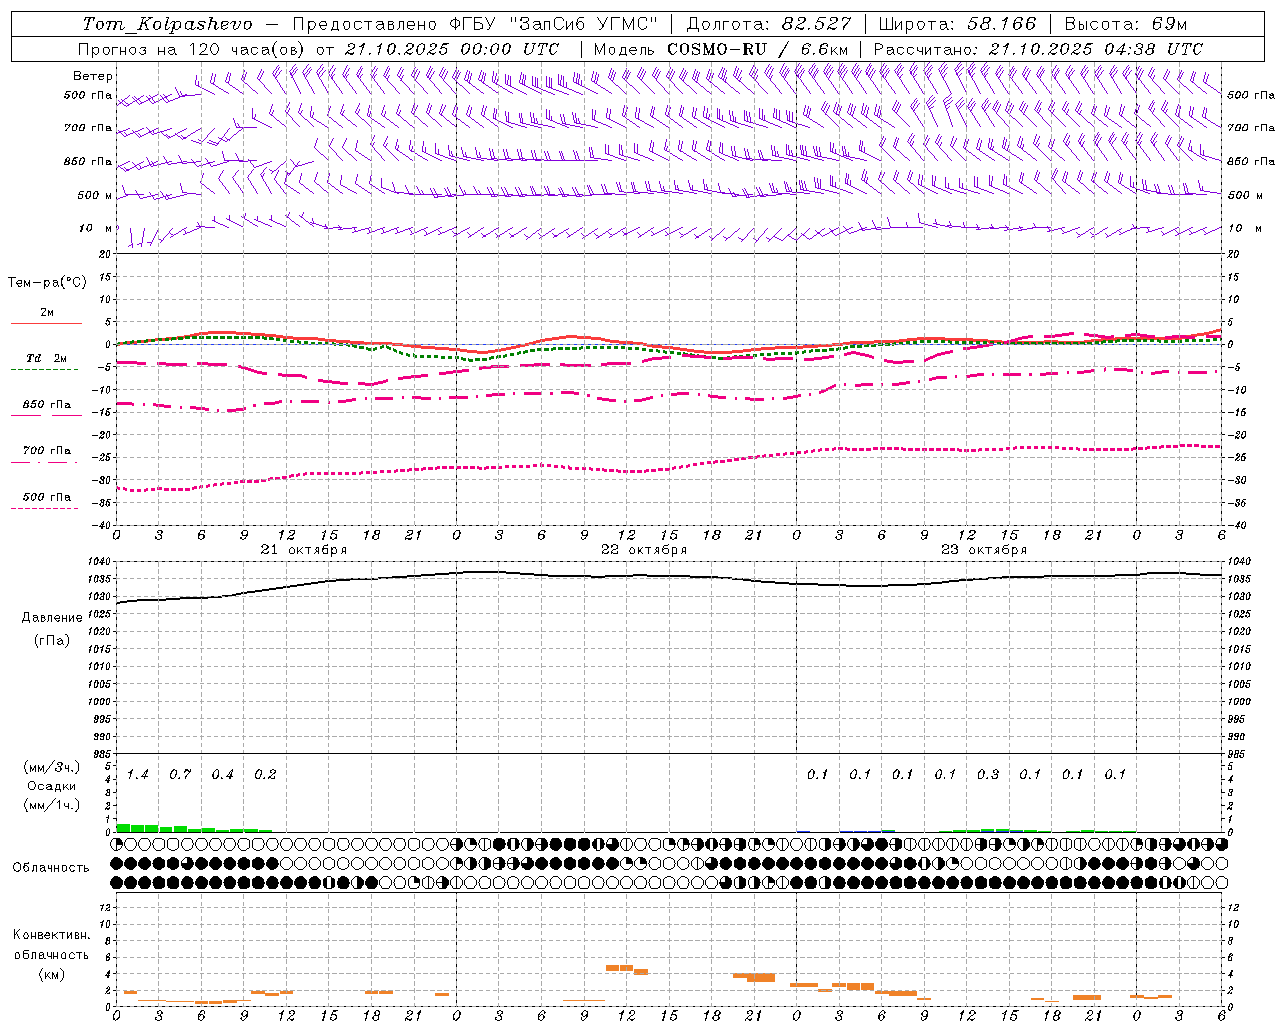This screenshot has height=1024, width=1280.
Task: Select the Td 2м dashed legend line
Action: coord(44,369)
